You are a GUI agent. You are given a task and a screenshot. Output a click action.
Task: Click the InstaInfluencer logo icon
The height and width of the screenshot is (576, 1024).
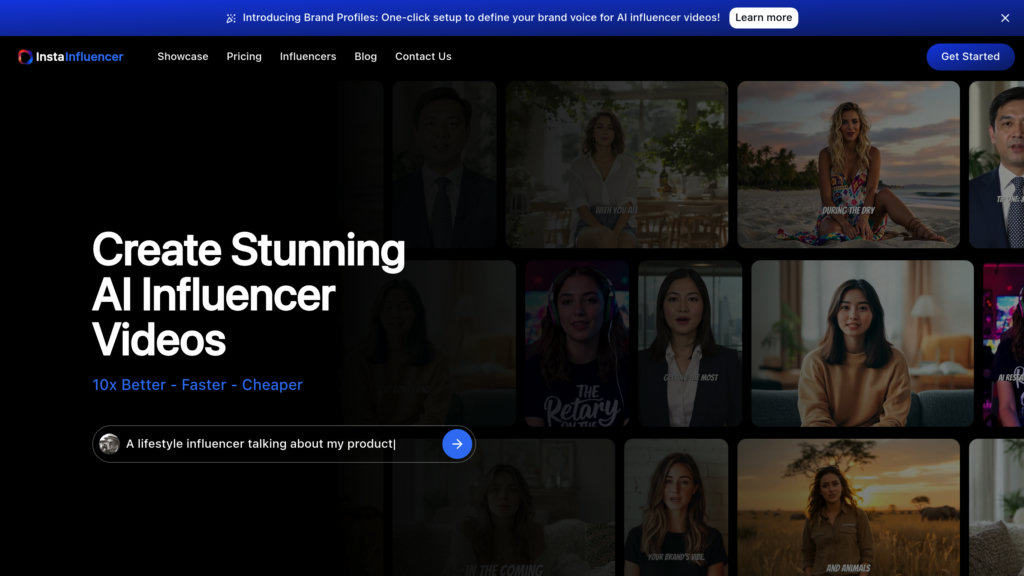click(x=25, y=57)
